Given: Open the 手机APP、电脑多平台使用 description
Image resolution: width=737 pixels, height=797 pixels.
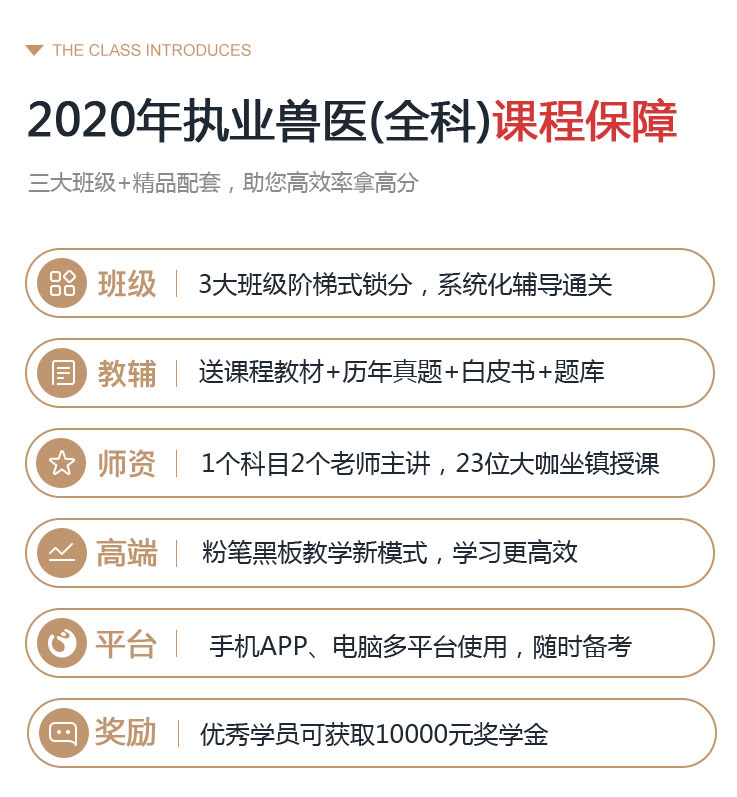Looking at the screenshot, I should pyautogui.click(x=420, y=646).
